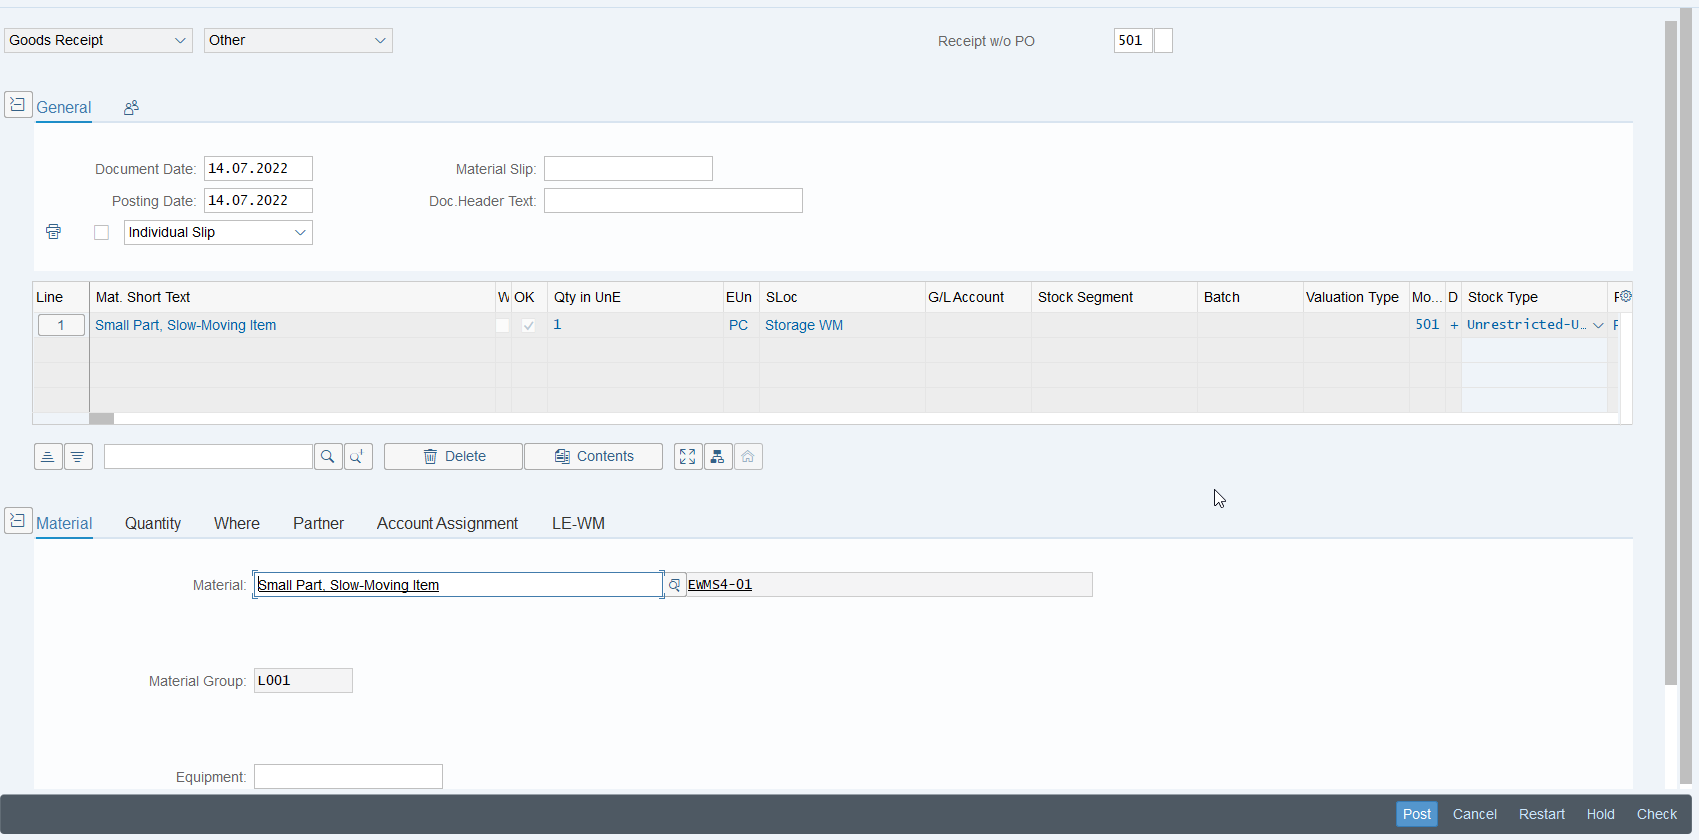Select line 1 row button
1699x840 pixels.
[61, 325]
